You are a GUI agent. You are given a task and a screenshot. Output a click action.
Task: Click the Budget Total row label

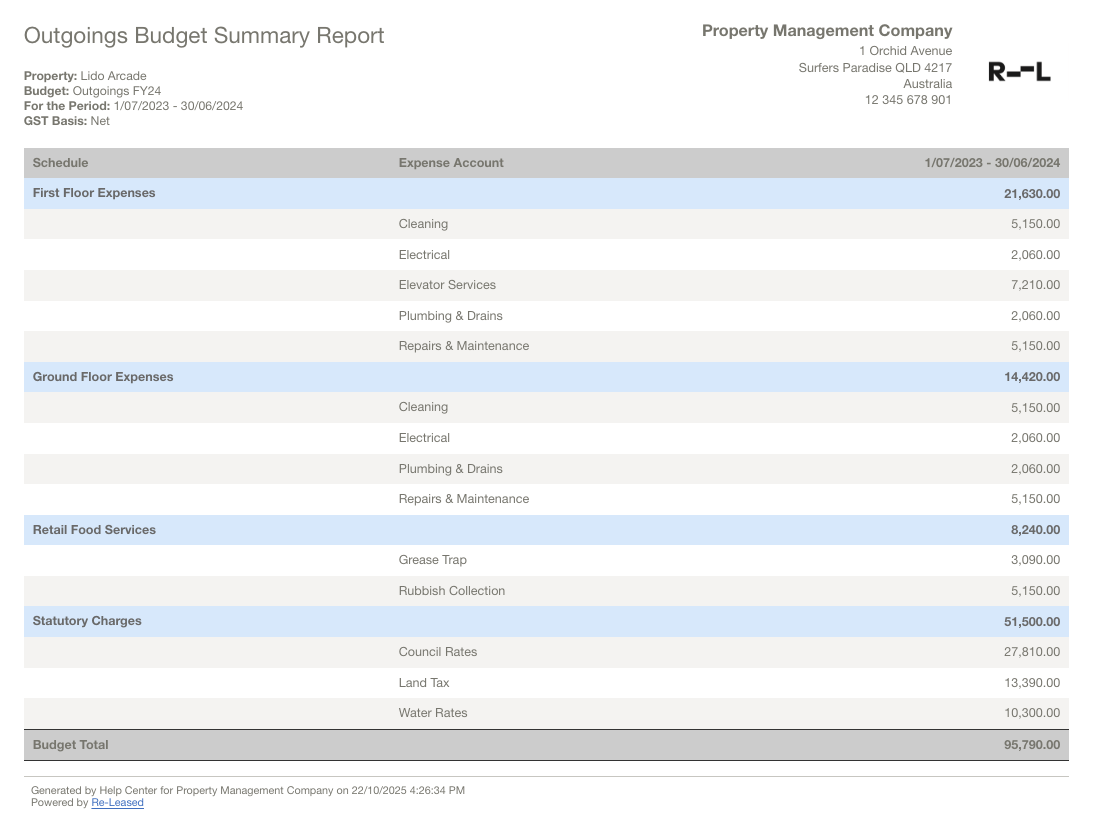(x=70, y=745)
